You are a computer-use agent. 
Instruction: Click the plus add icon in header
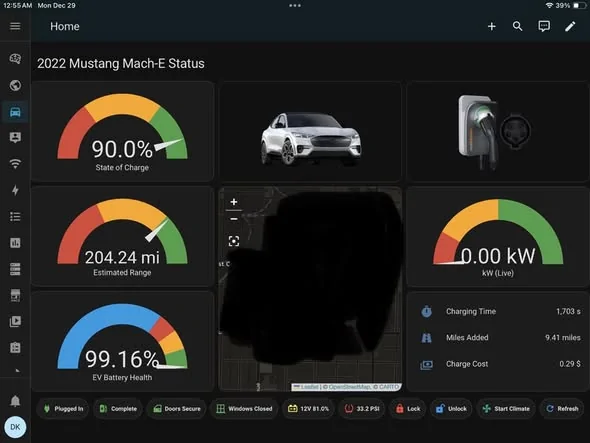[491, 26]
